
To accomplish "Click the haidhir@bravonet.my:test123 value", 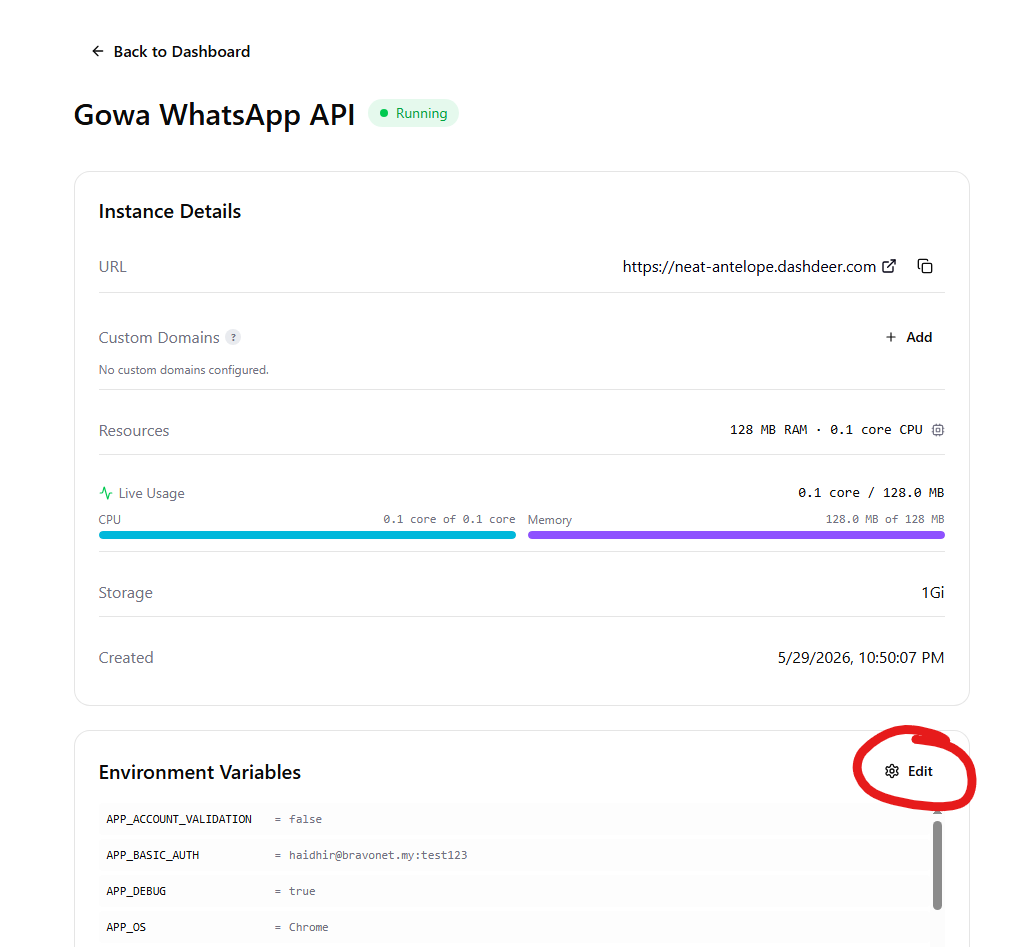I will pos(378,855).
